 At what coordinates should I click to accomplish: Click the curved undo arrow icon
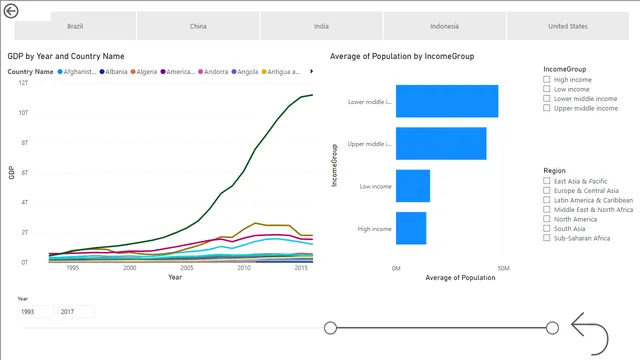point(590,334)
